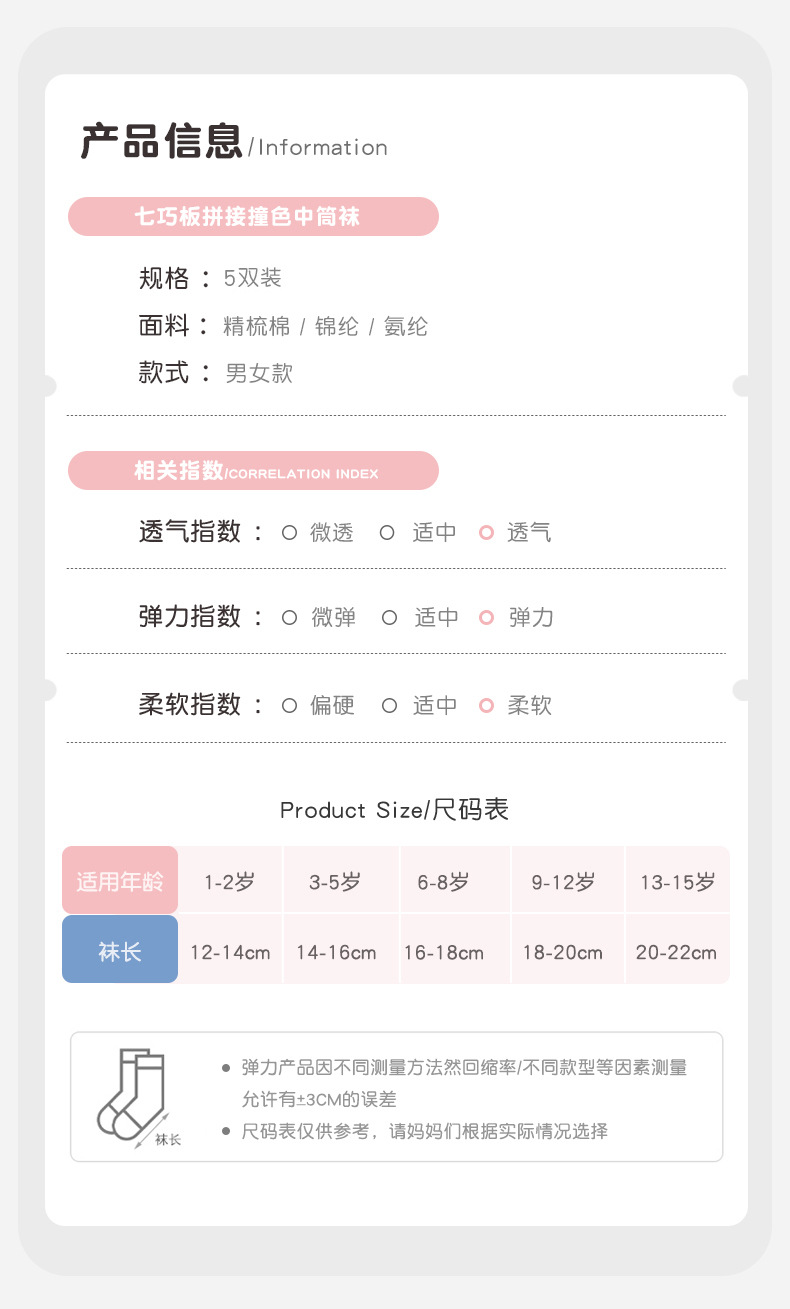Click the 相关指数 correlation index banner
Viewport: 790px width, 1309px height.
coord(253,471)
